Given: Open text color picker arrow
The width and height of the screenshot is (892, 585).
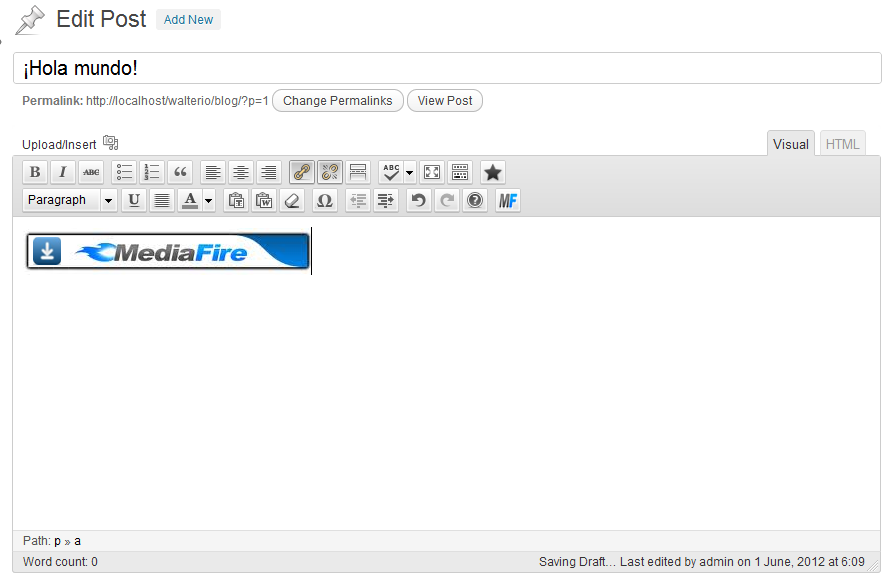Looking at the screenshot, I should tap(209, 201).
